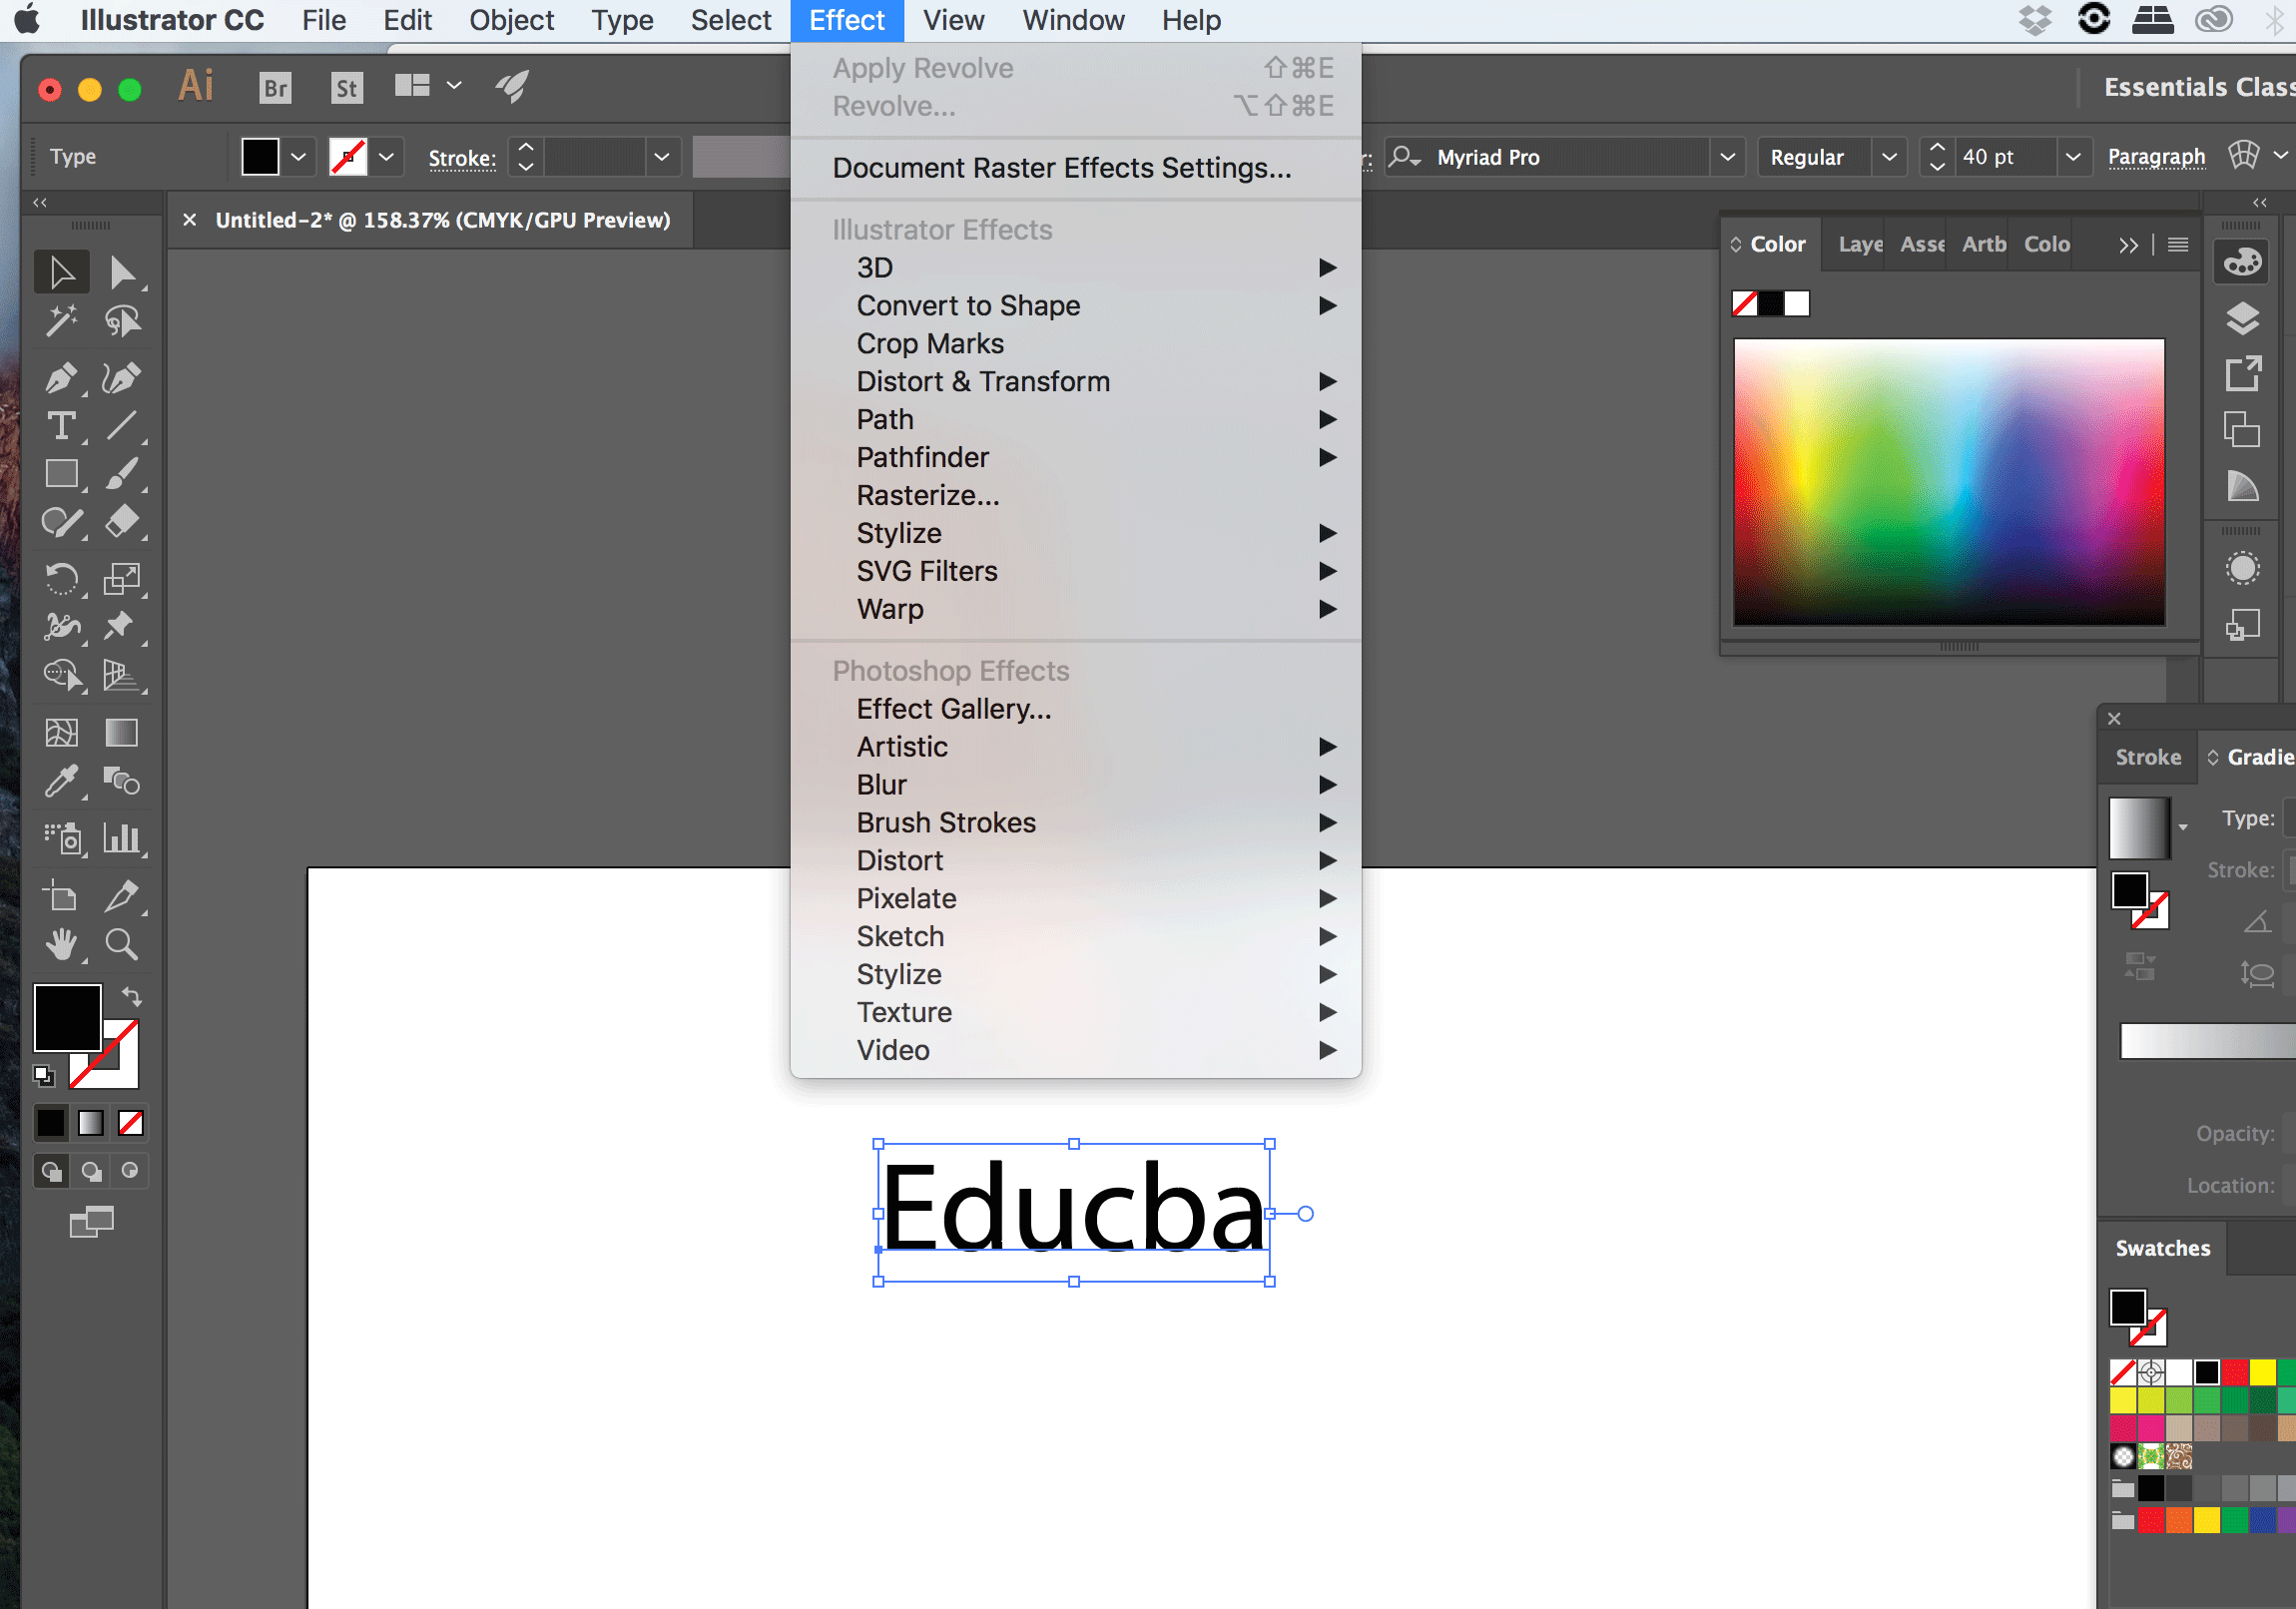Screen dimensions: 2296x1609
Task: Open the Bridge (Br) icon
Action: (x=275, y=88)
